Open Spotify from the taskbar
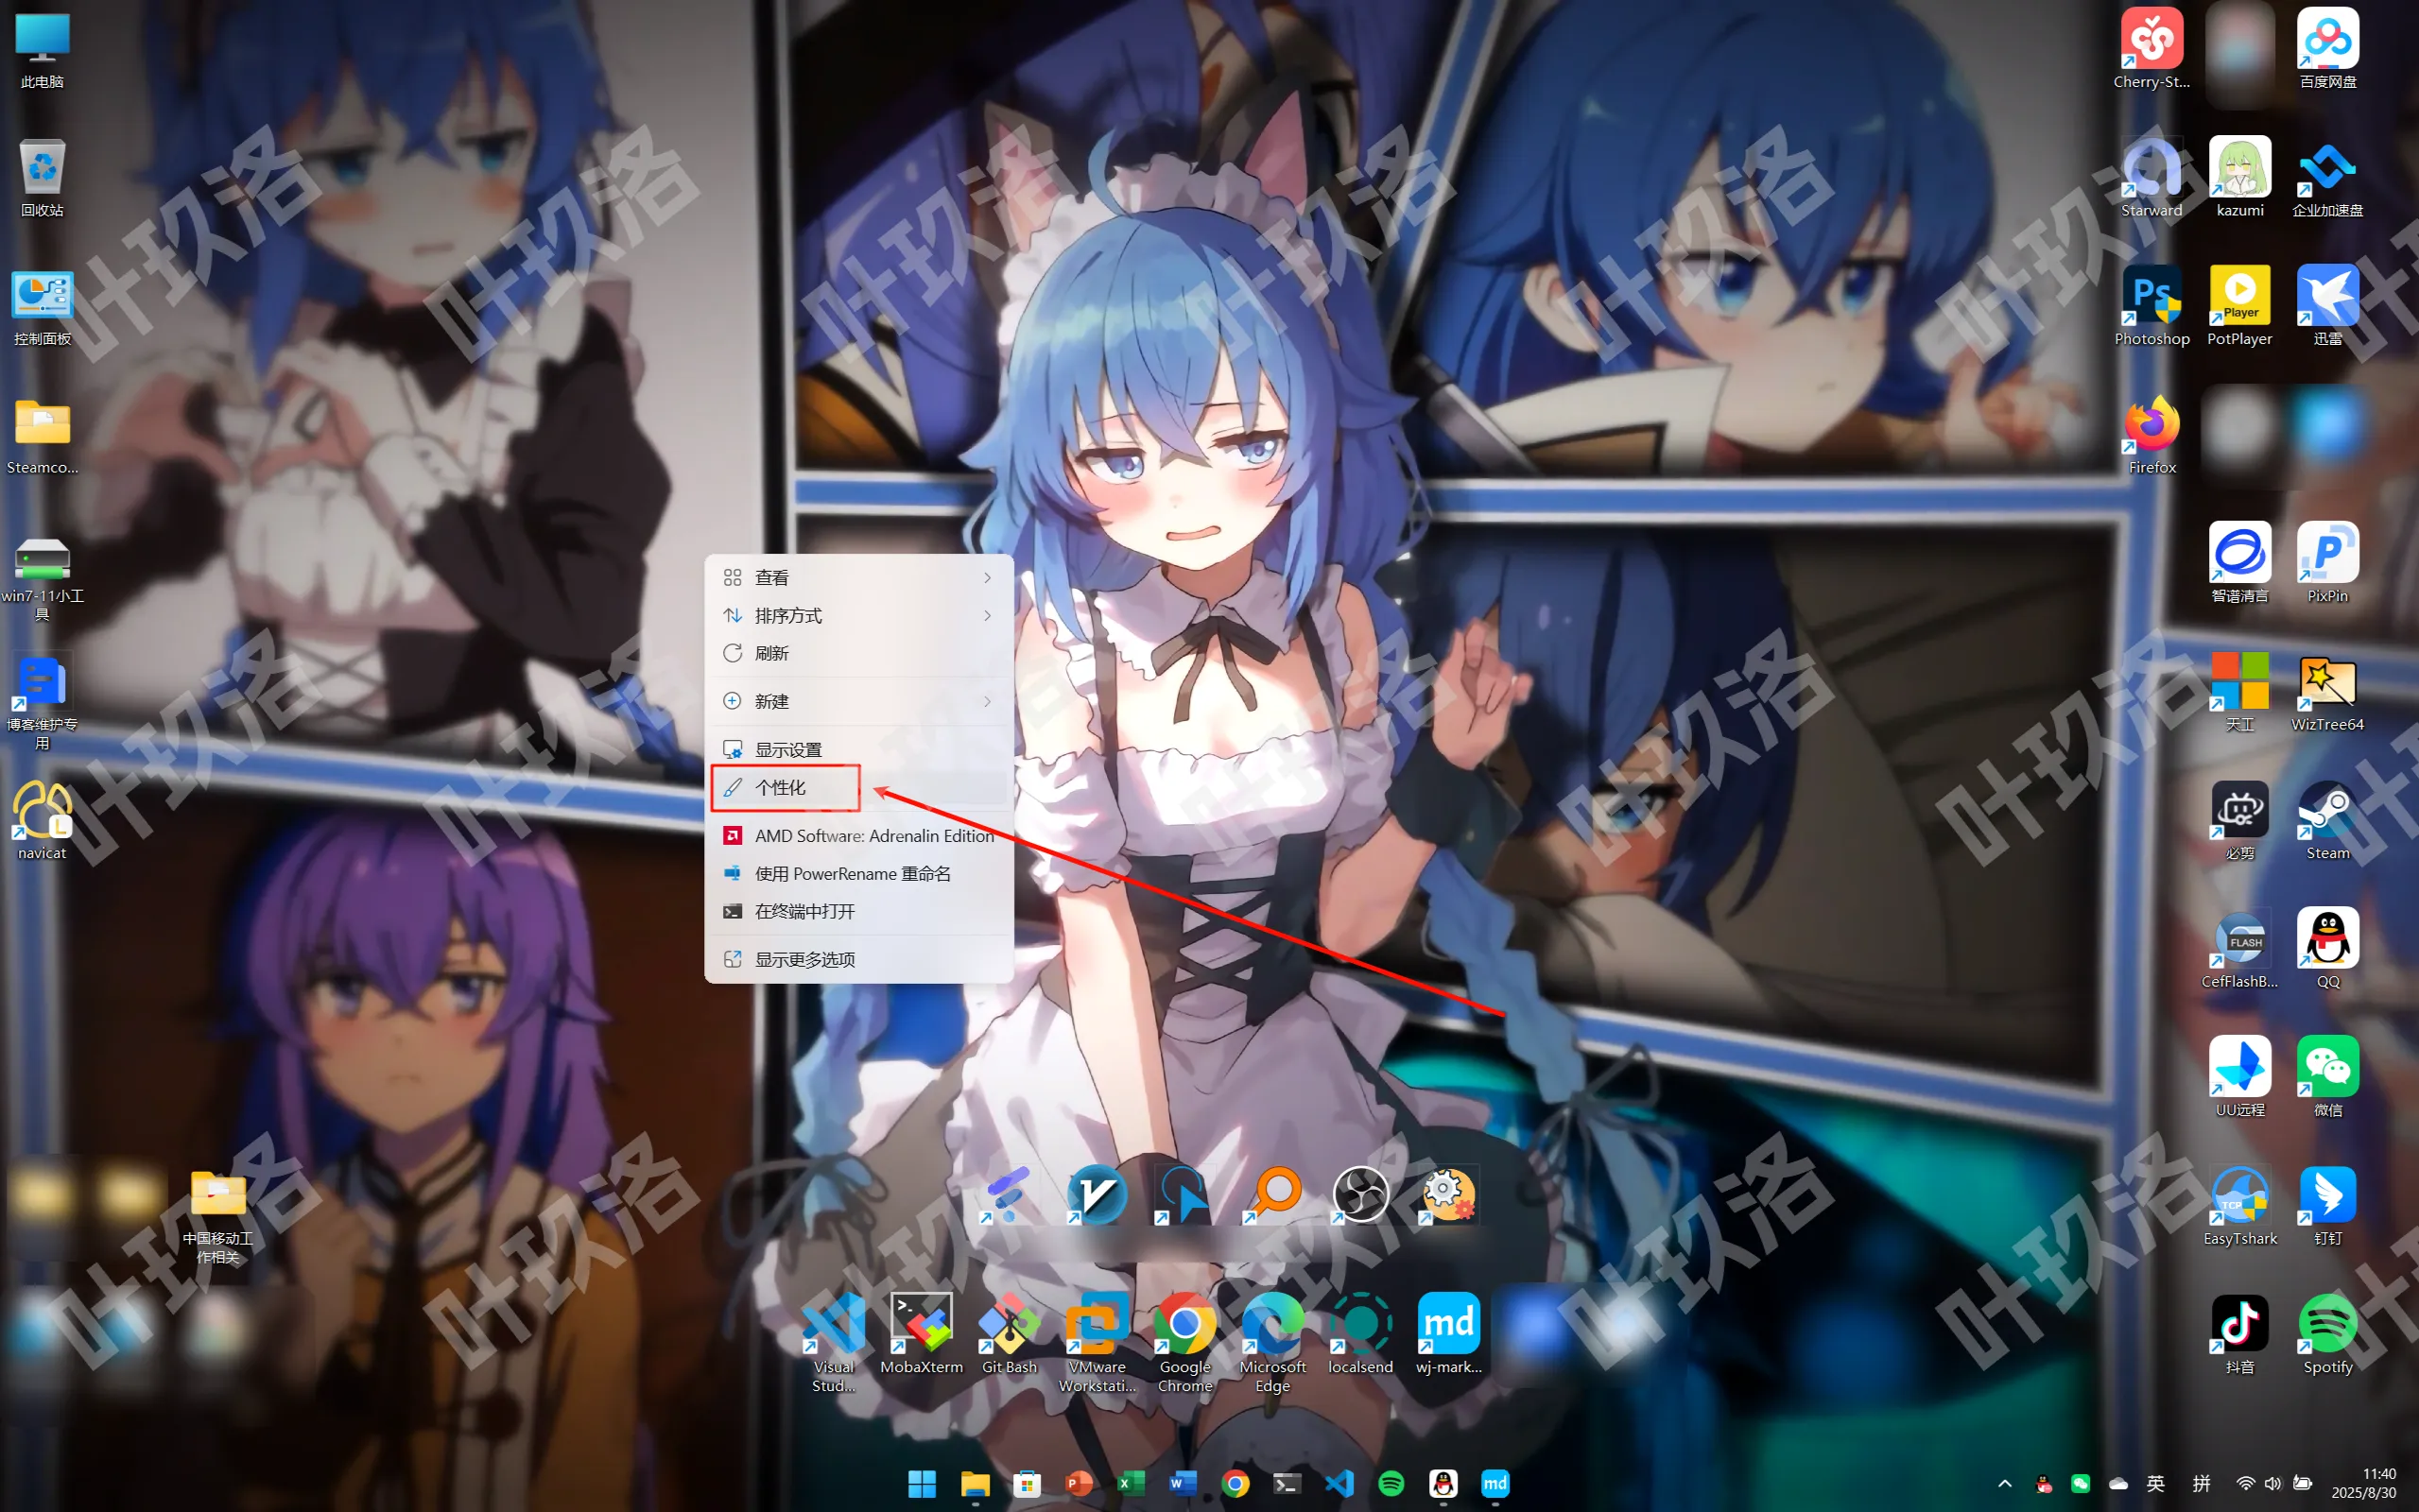Screen dimensions: 2419x1512 1391,1484
